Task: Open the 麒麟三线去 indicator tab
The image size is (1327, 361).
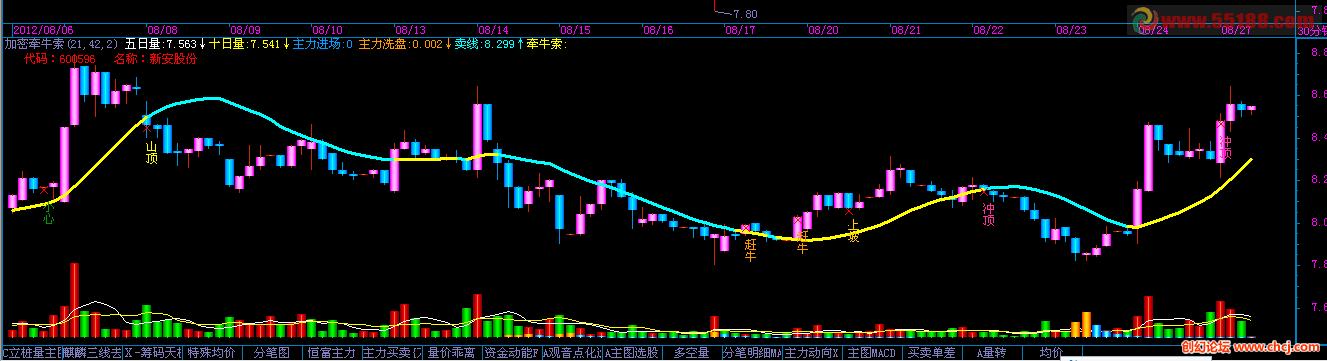Action: coord(93,353)
